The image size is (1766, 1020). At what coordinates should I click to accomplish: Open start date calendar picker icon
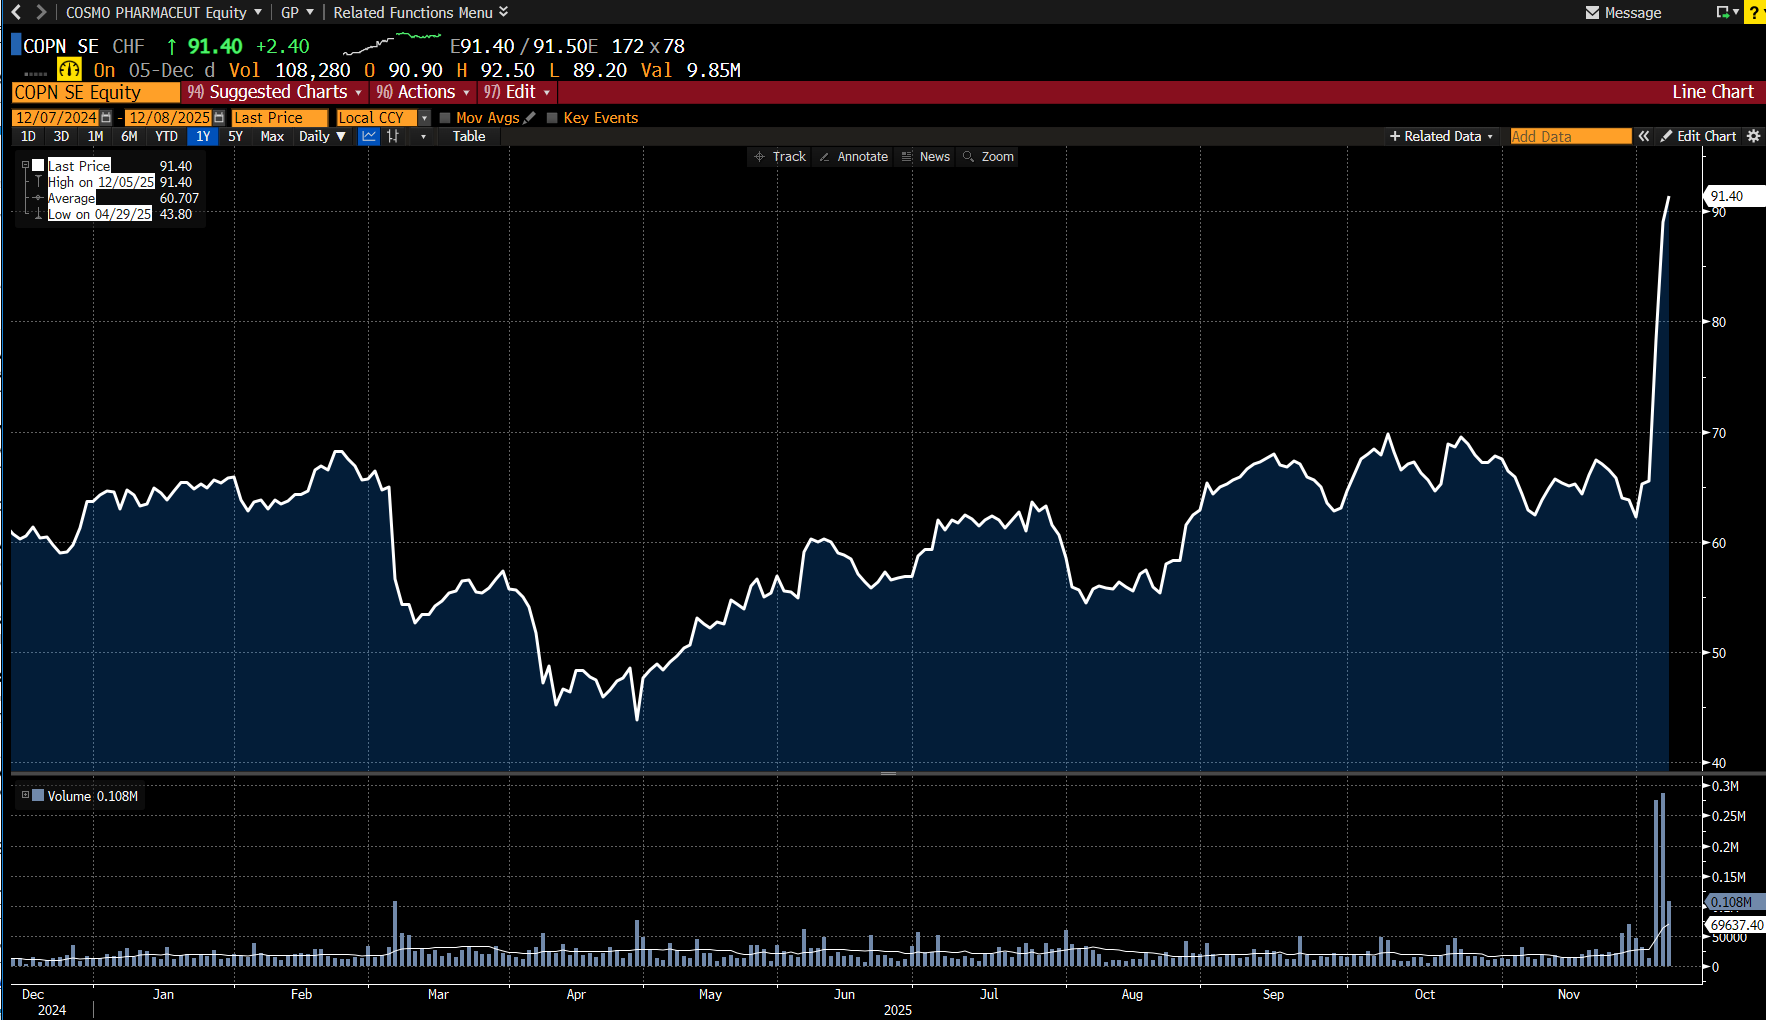[x=106, y=118]
